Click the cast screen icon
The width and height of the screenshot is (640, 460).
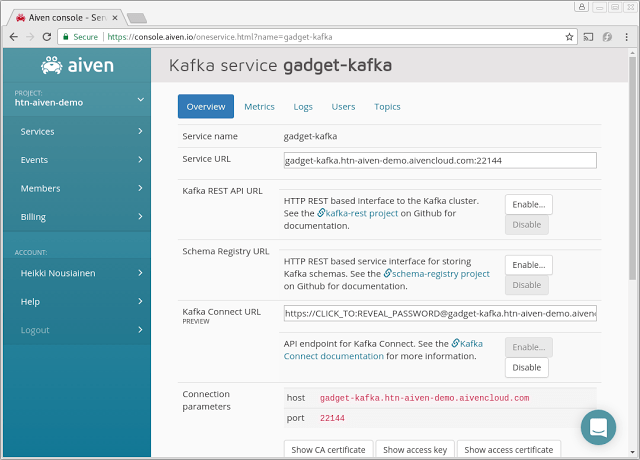coord(588,37)
